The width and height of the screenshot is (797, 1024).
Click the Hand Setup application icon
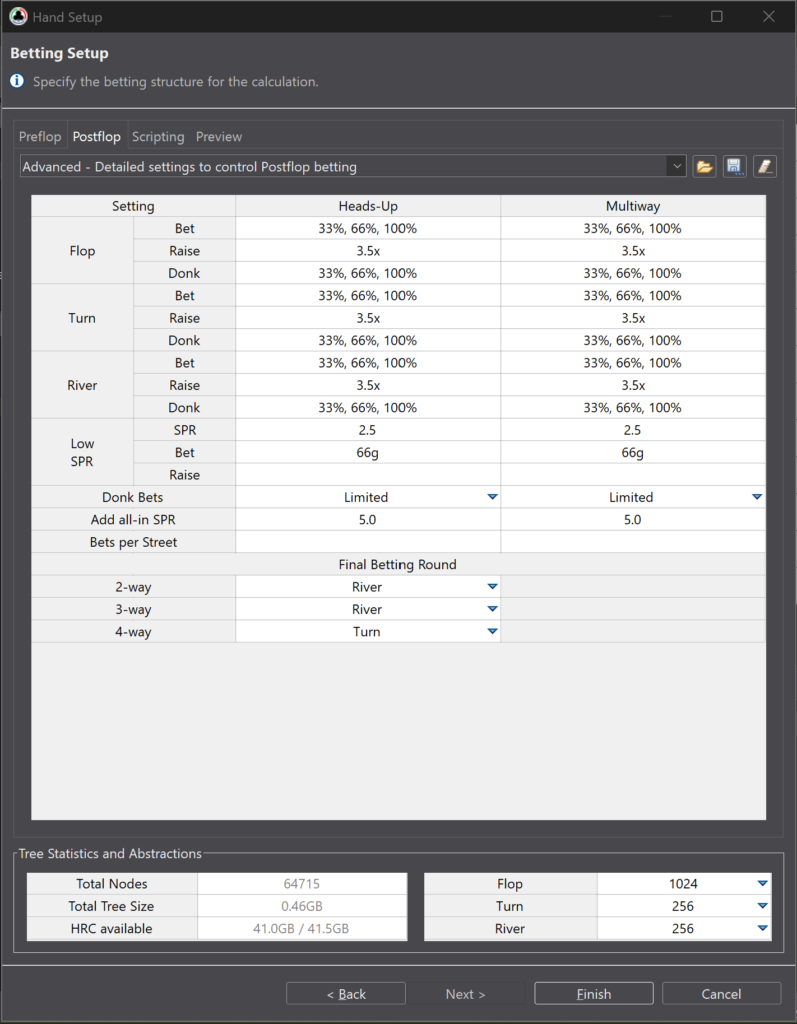click(x=18, y=16)
